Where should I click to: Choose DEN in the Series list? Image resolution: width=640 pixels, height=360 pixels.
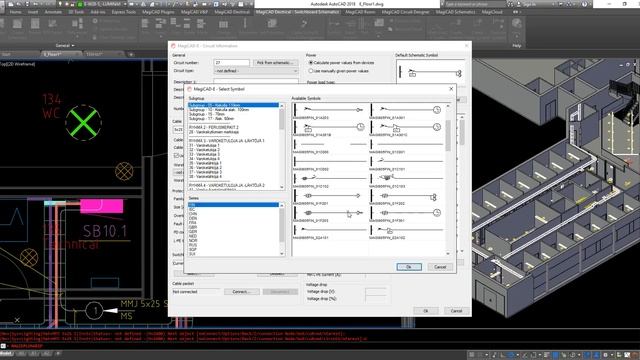click(193, 218)
